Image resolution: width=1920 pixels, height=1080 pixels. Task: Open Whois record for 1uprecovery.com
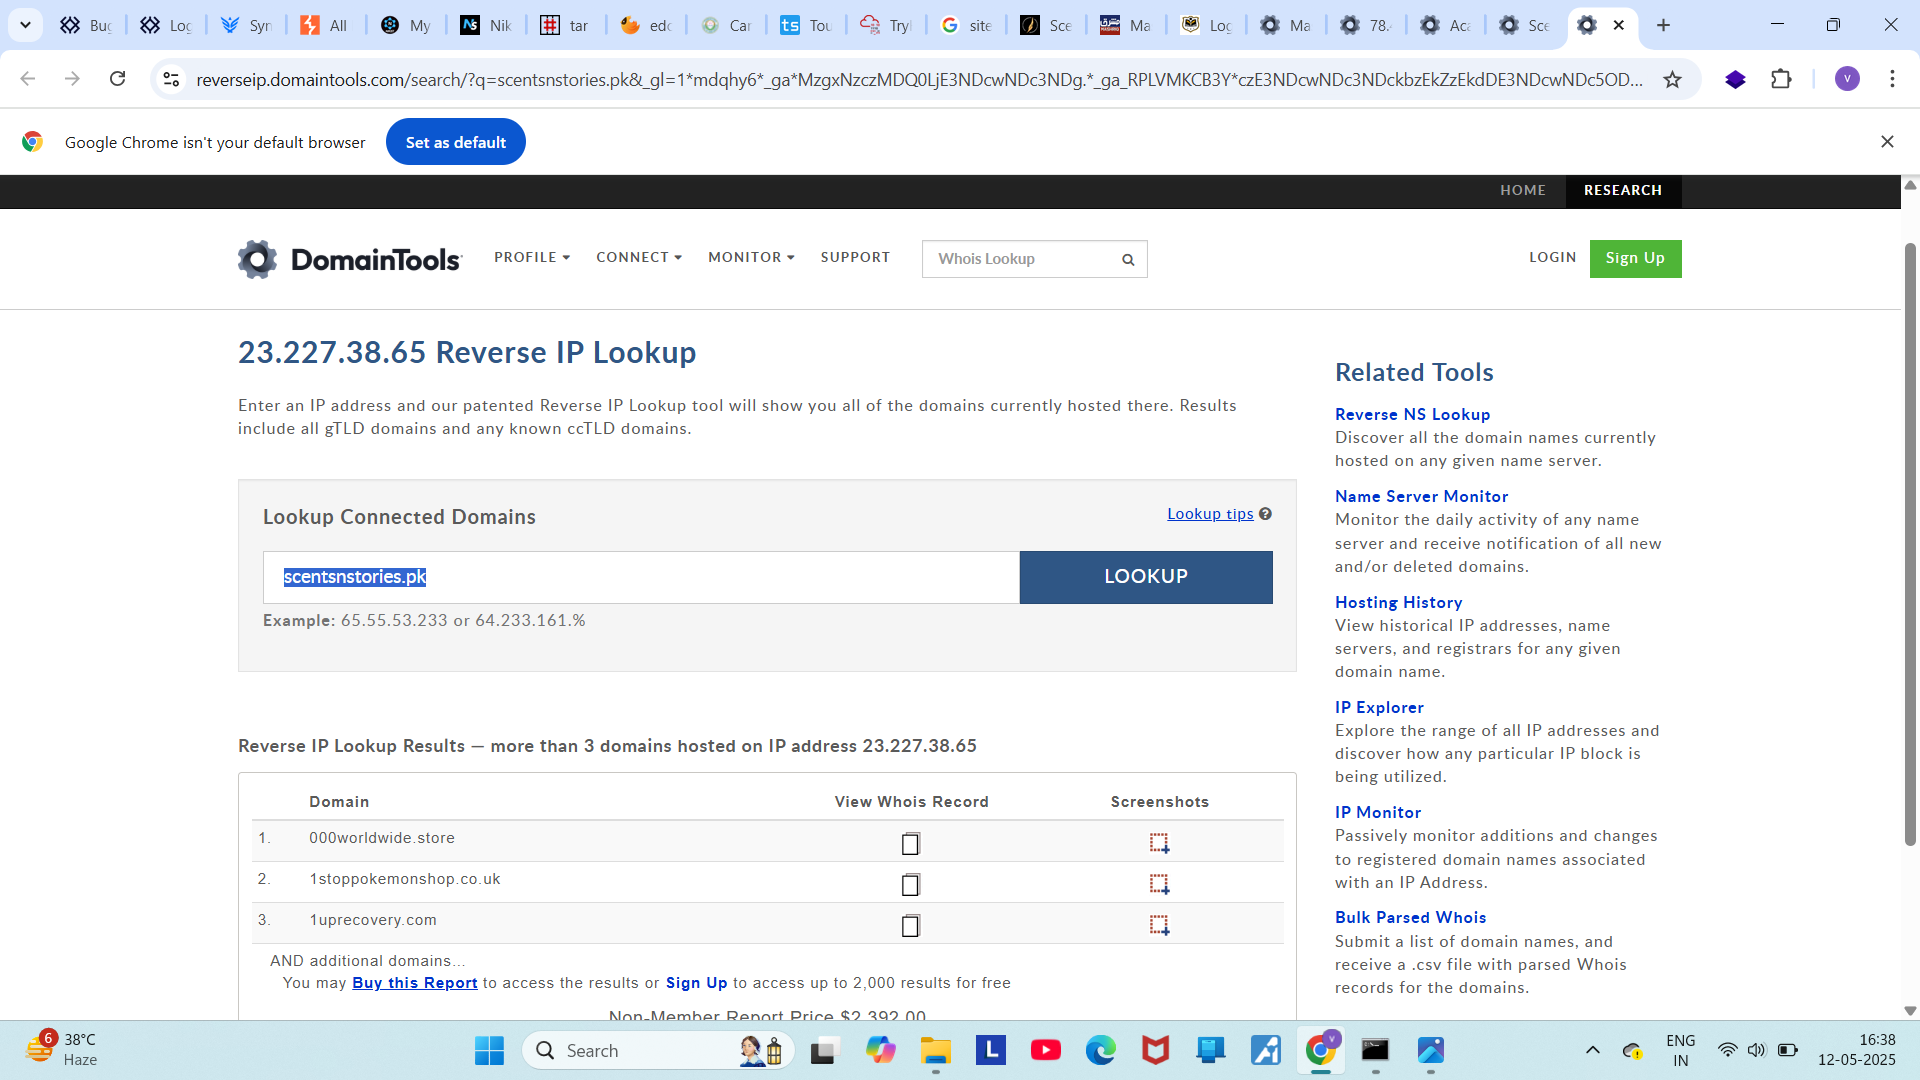point(910,926)
